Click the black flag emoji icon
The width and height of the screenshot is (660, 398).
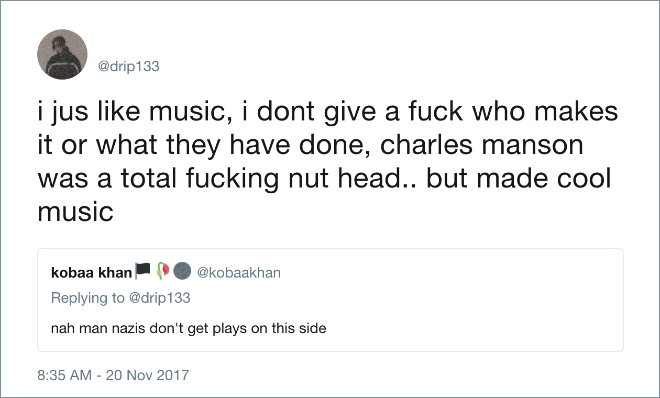pyautogui.click(x=143, y=271)
